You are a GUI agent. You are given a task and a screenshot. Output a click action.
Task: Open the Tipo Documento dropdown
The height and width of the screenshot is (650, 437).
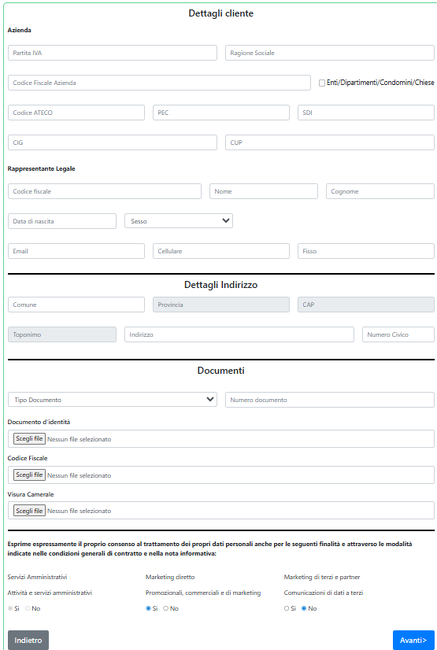tap(112, 400)
